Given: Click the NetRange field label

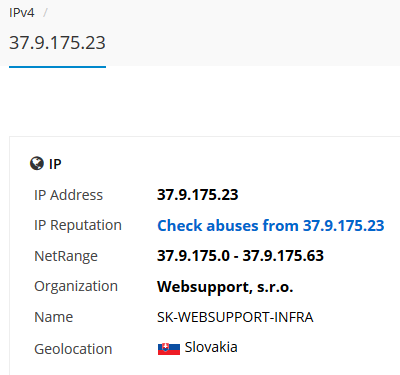Looking at the screenshot, I should pyautogui.click(x=66, y=256).
